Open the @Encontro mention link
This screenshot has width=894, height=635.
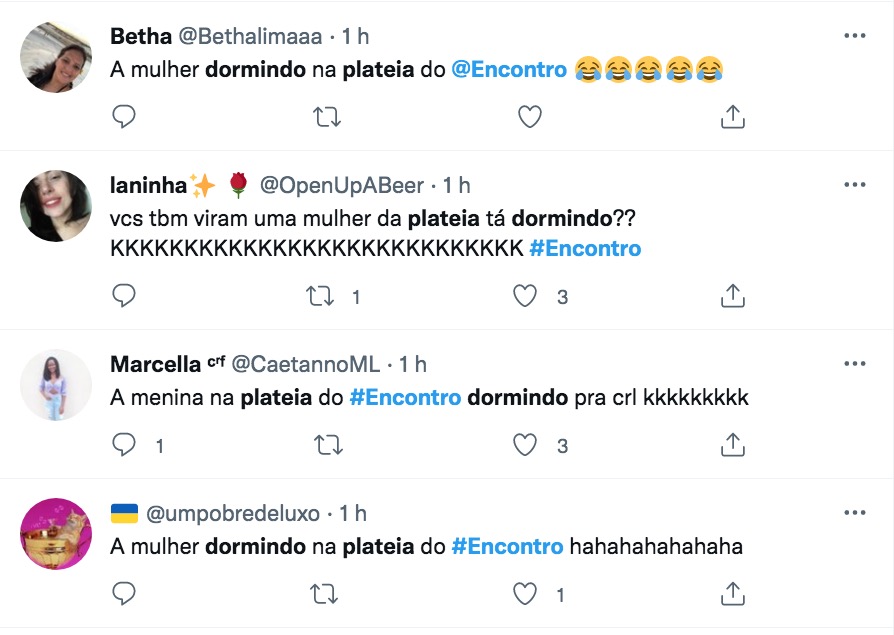[x=509, y=70]
